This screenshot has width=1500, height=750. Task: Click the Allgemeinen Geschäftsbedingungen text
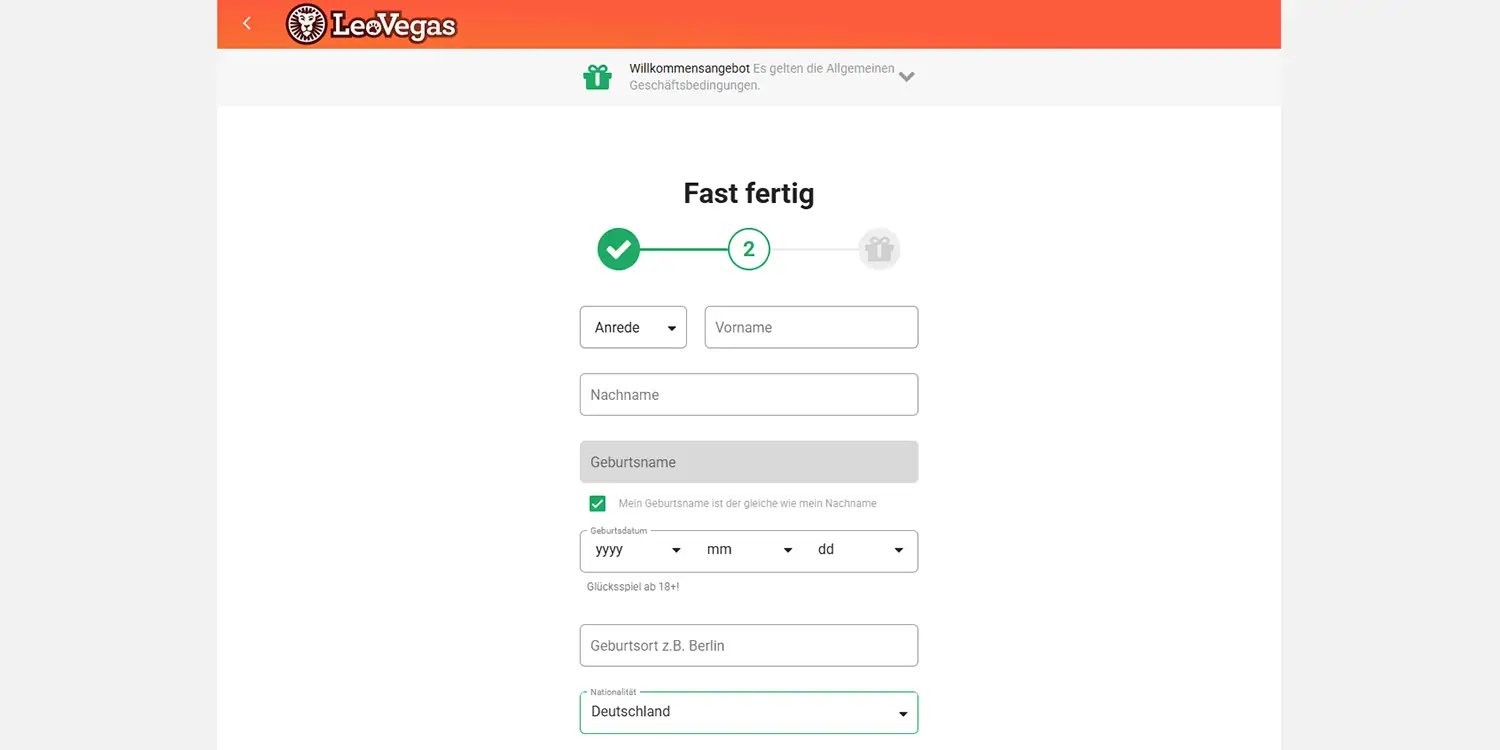[762, 77]
